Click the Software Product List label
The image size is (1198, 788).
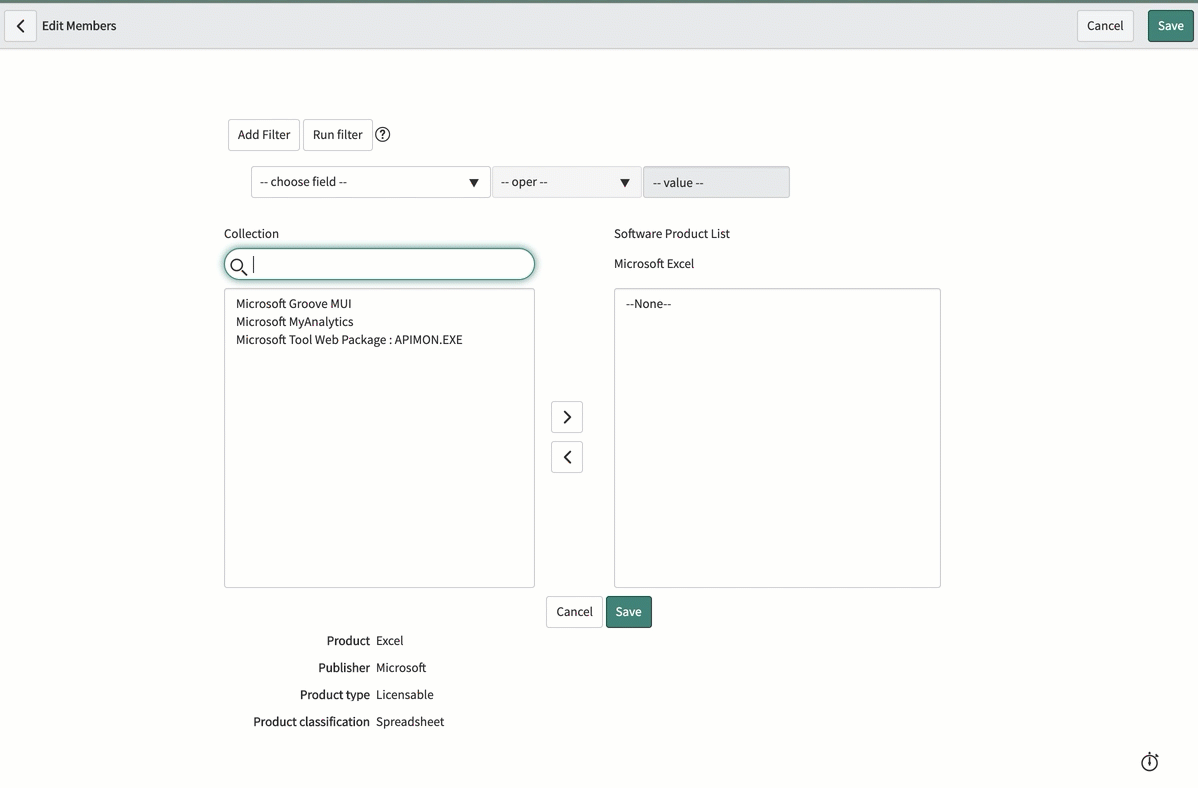pos(672,234)
